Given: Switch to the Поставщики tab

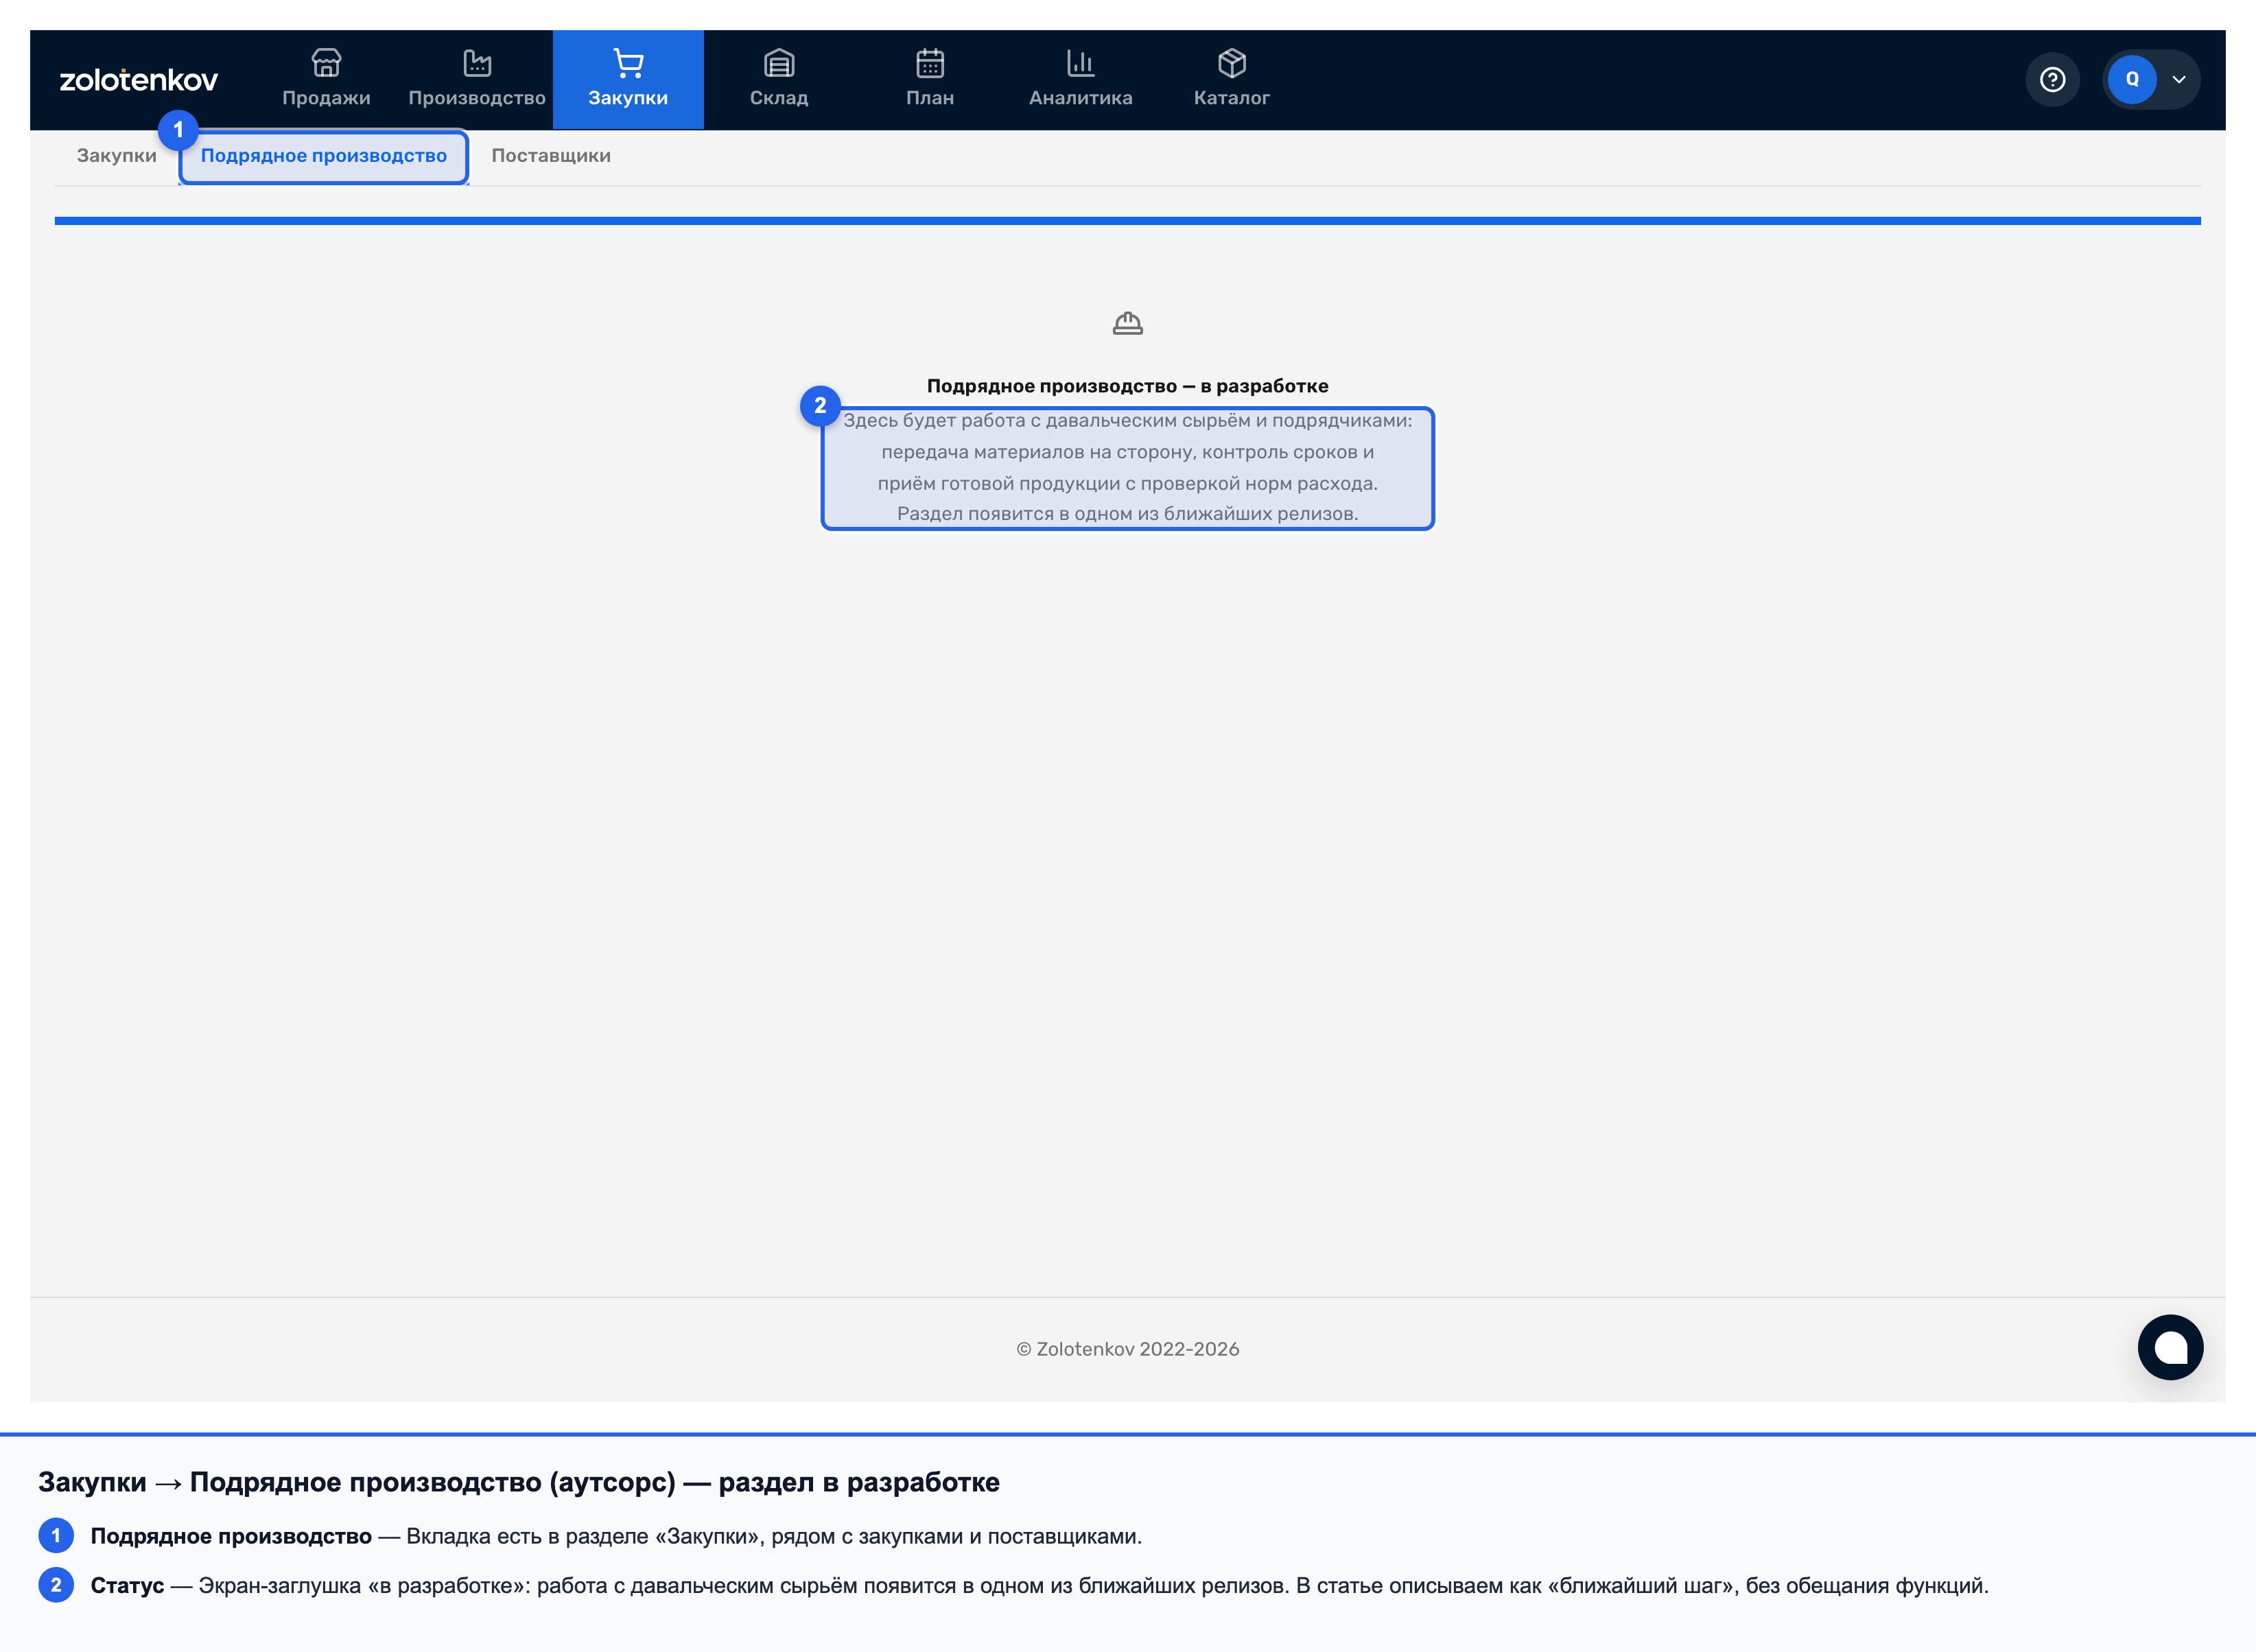Looking at the screenshot, I should pos(551,156).
